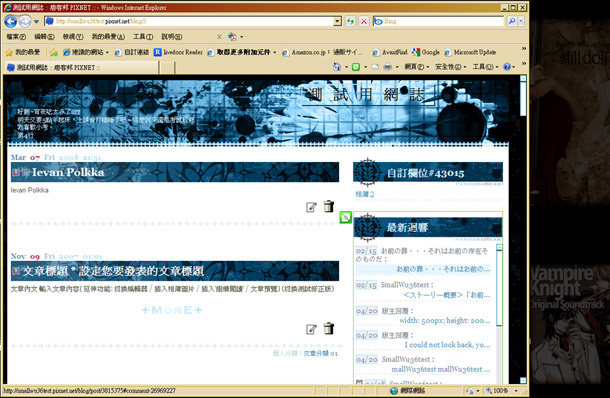Viewport: 610px width, 398px height.
Task: Go back with the browser Back arrow
Action: [11, 21]
